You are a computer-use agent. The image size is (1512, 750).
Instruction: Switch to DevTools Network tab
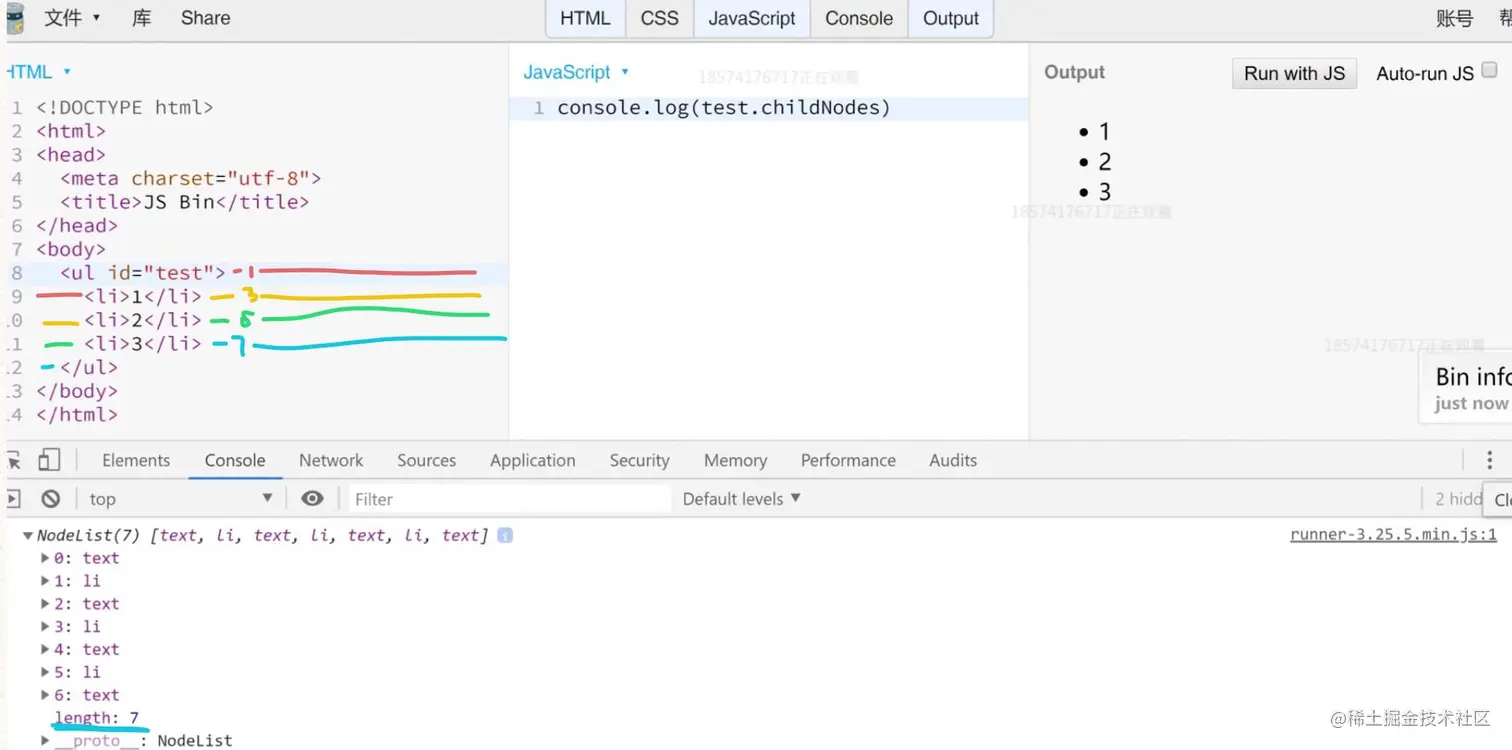pos(331,460)
